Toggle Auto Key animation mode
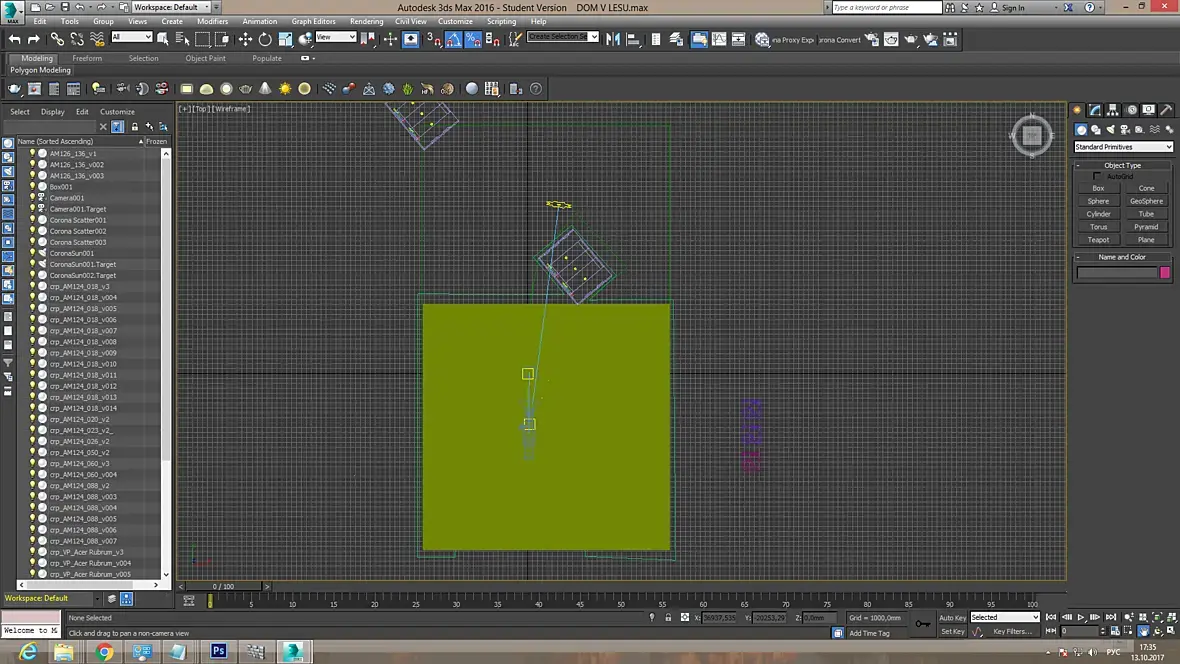The image size is (1180, 664). click(952, 617)
